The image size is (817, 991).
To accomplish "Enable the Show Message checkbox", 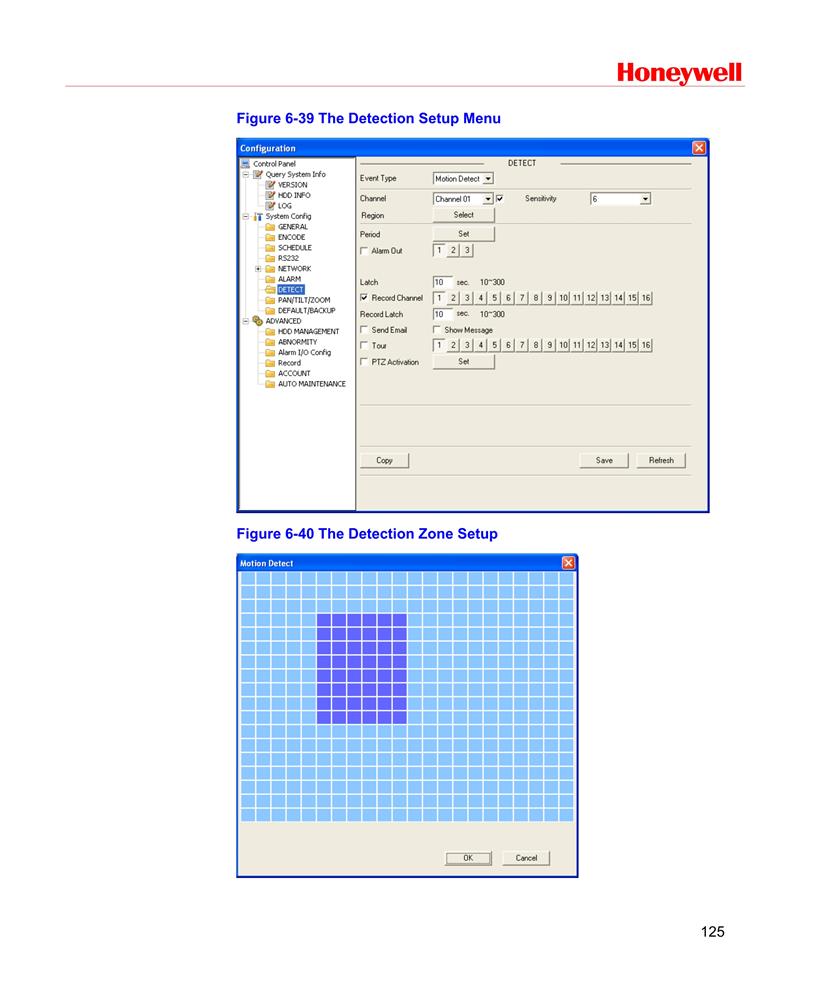I will click(437, 330).
